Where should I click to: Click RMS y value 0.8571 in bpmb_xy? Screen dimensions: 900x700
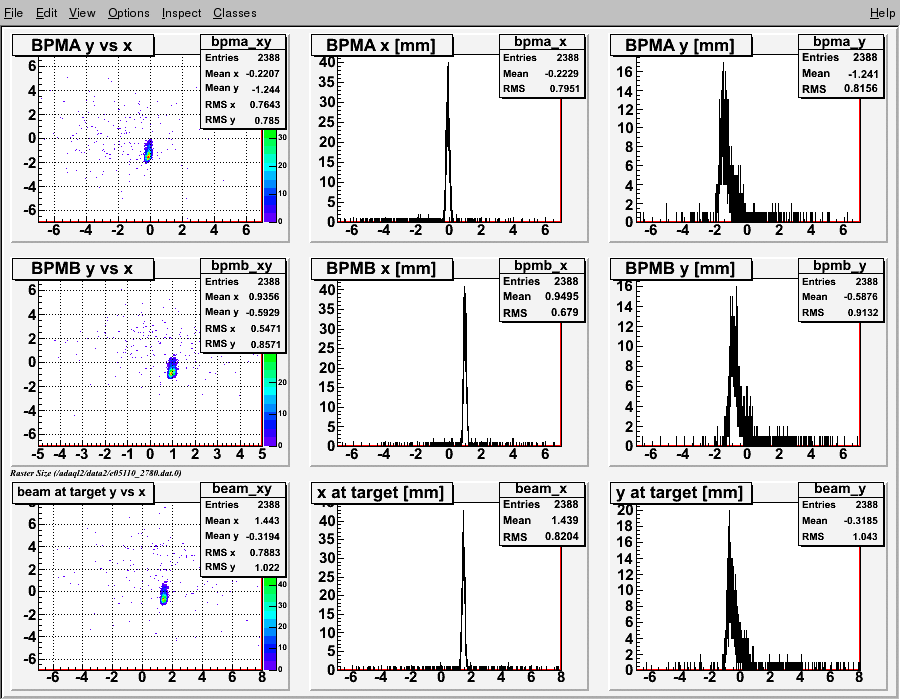265,344
